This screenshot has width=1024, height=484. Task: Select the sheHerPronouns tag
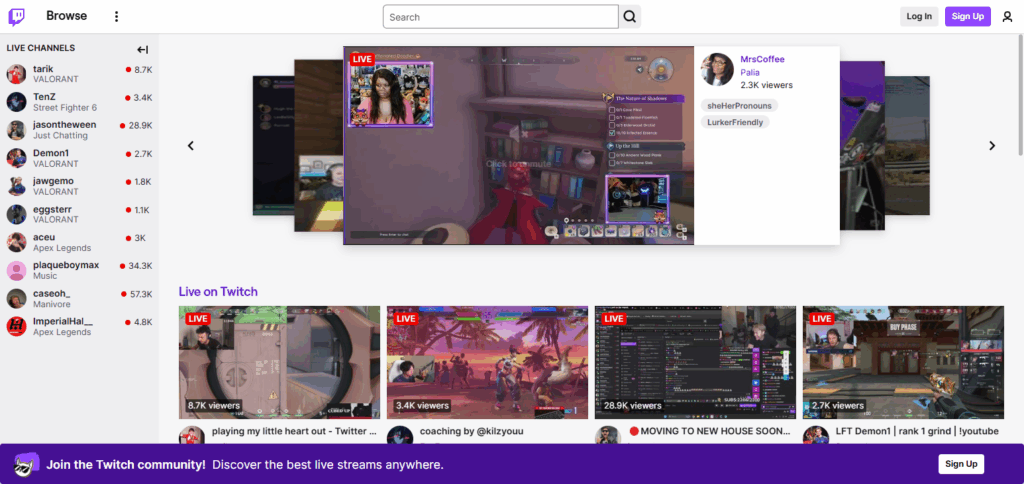(x=739, y=105)
